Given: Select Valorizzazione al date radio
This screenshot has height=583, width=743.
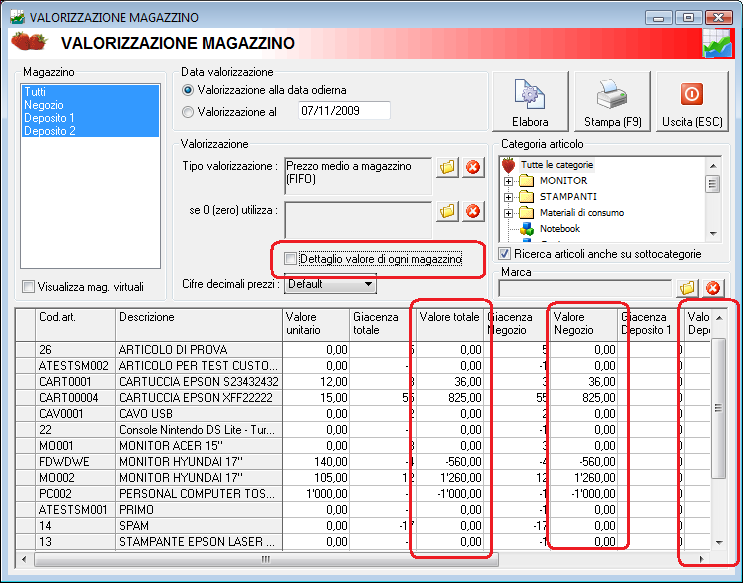Looking at the screenshot, I should [x=188, y=112].
